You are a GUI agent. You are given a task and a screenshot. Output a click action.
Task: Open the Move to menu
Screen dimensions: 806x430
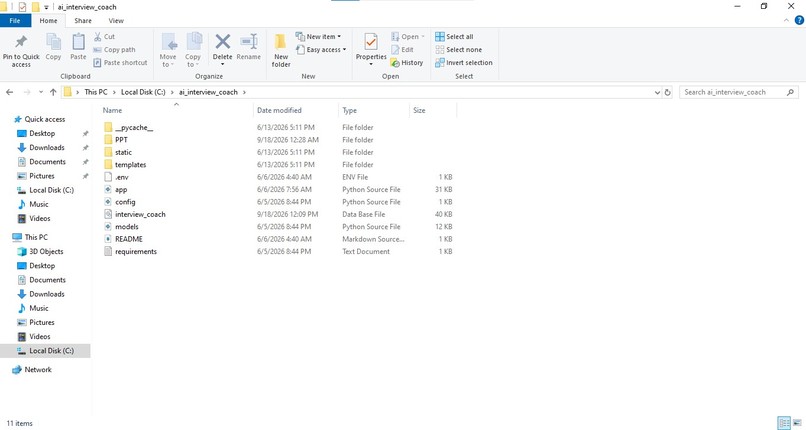tap(168, 50)
